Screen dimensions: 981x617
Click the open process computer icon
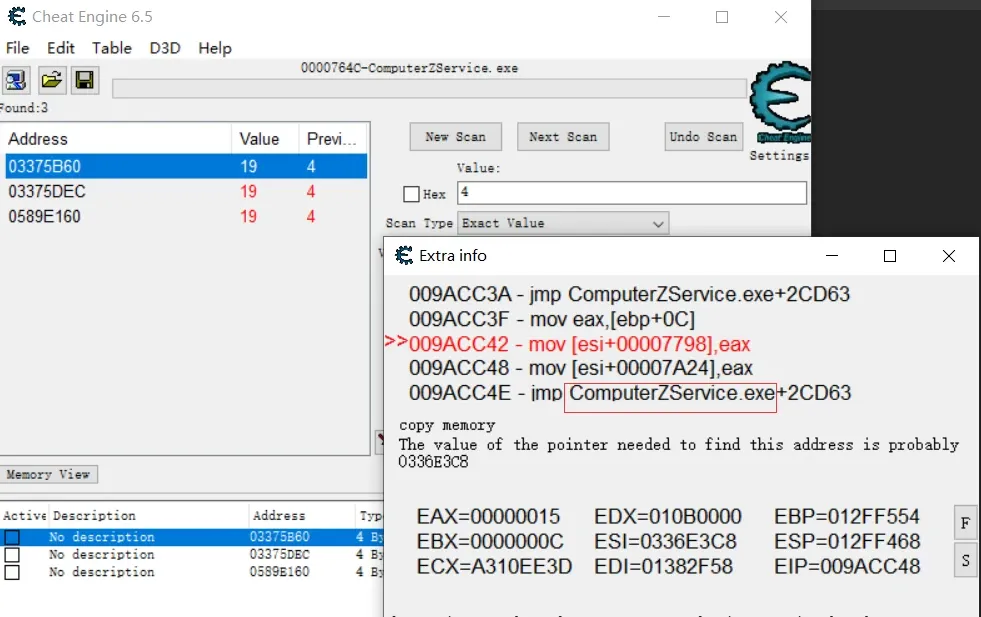[x=15, y=80]
